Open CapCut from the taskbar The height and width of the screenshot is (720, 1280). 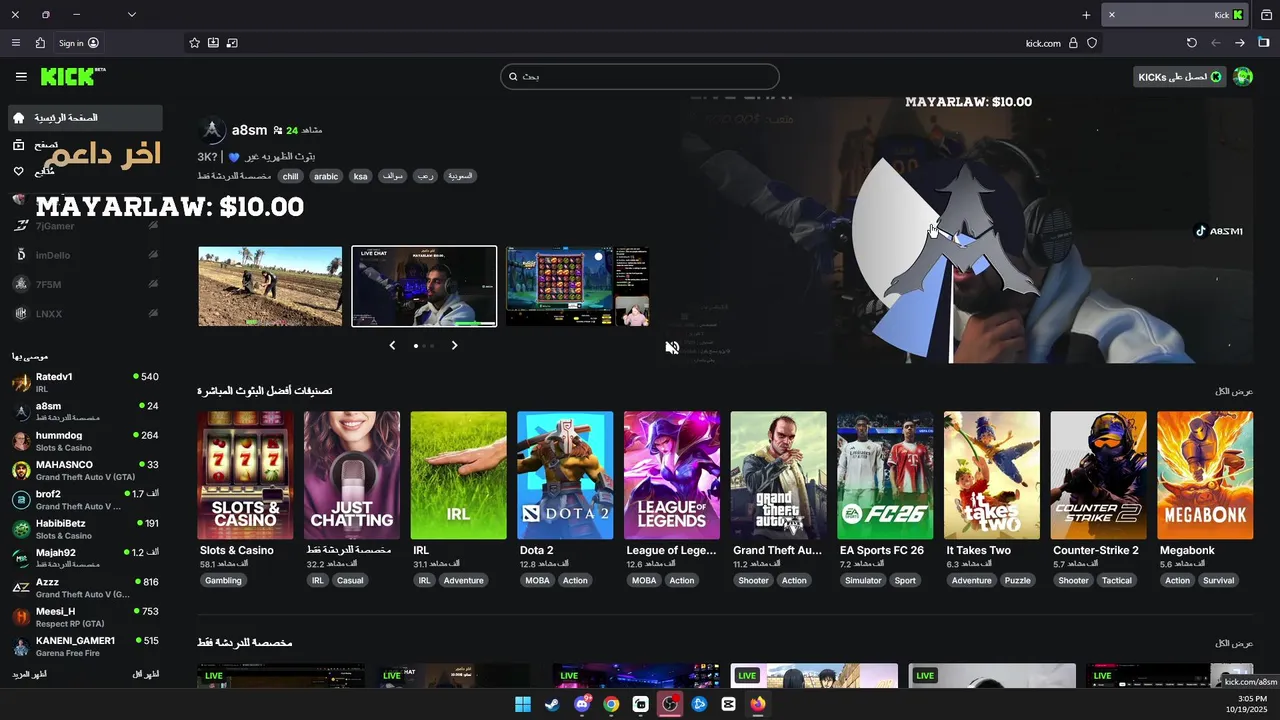click(728, 704)
